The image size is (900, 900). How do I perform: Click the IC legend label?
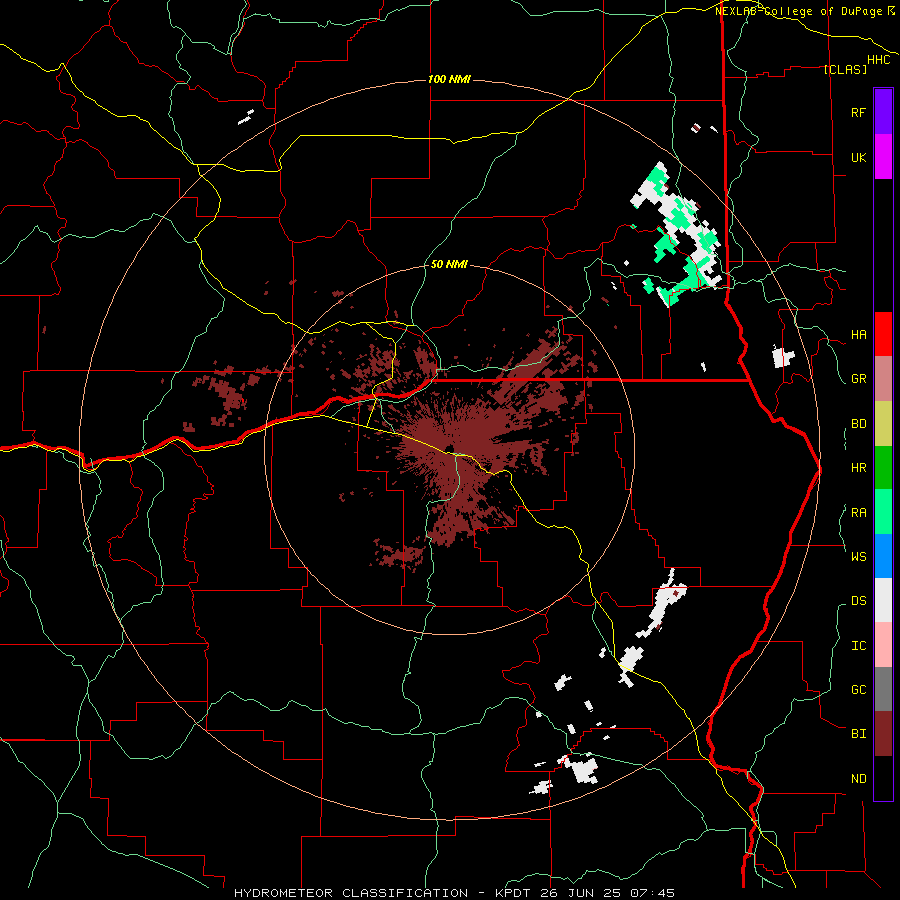858,645
